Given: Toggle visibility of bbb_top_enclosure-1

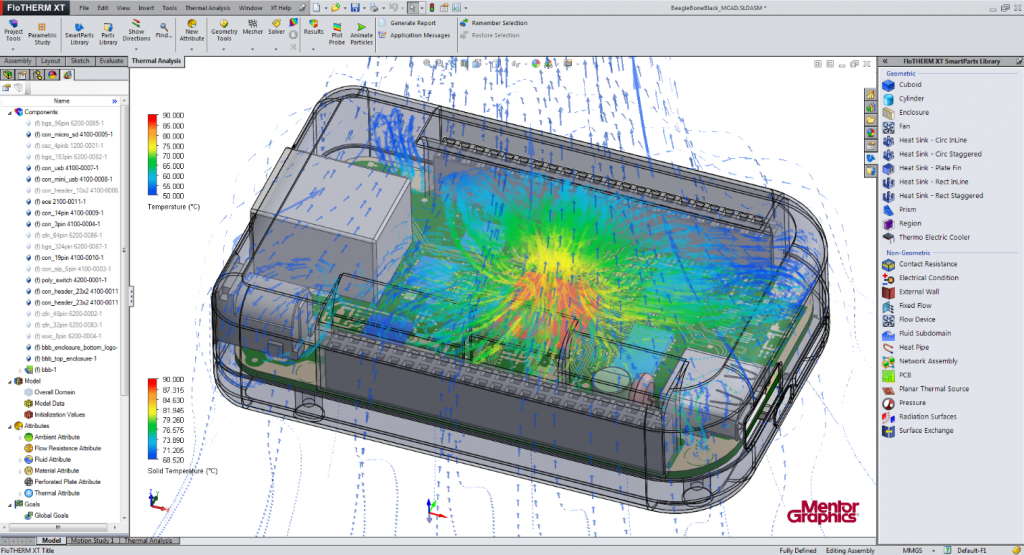Looking at the screenshot, I should [x=29, y=358].
